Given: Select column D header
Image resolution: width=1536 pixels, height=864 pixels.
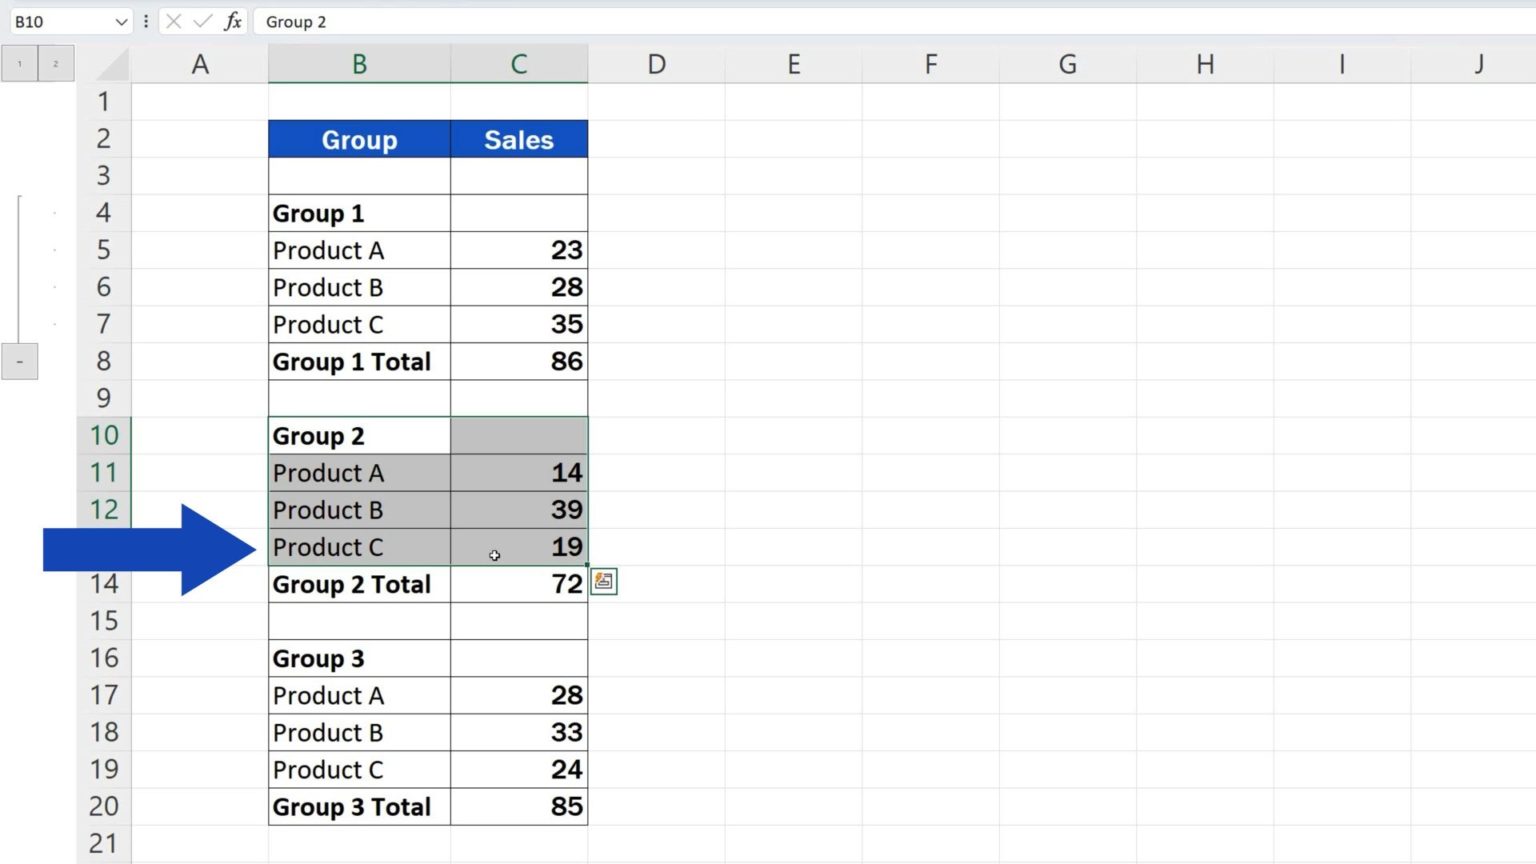Looking at the screenshot, I should tap(656, 65).
